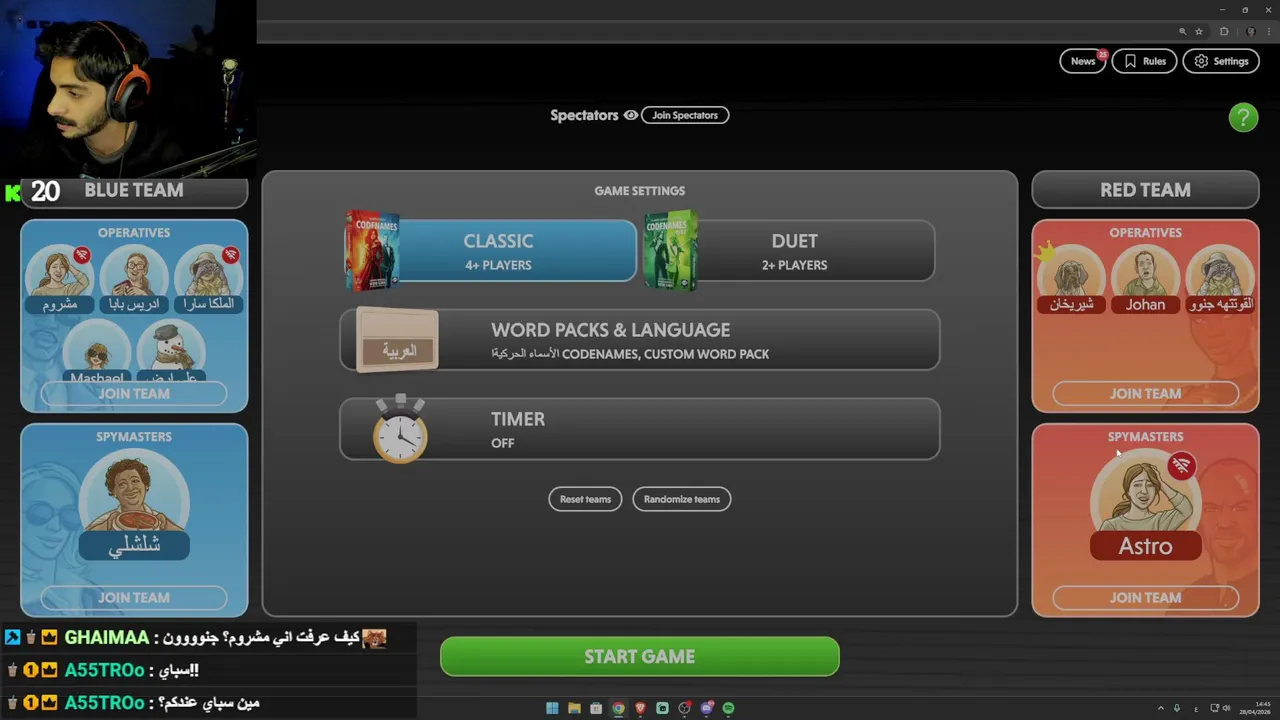The width and height of the screenshot is (1280, 720).
Task: Click the Randomize teams button
Action: [x=681, y=499]
